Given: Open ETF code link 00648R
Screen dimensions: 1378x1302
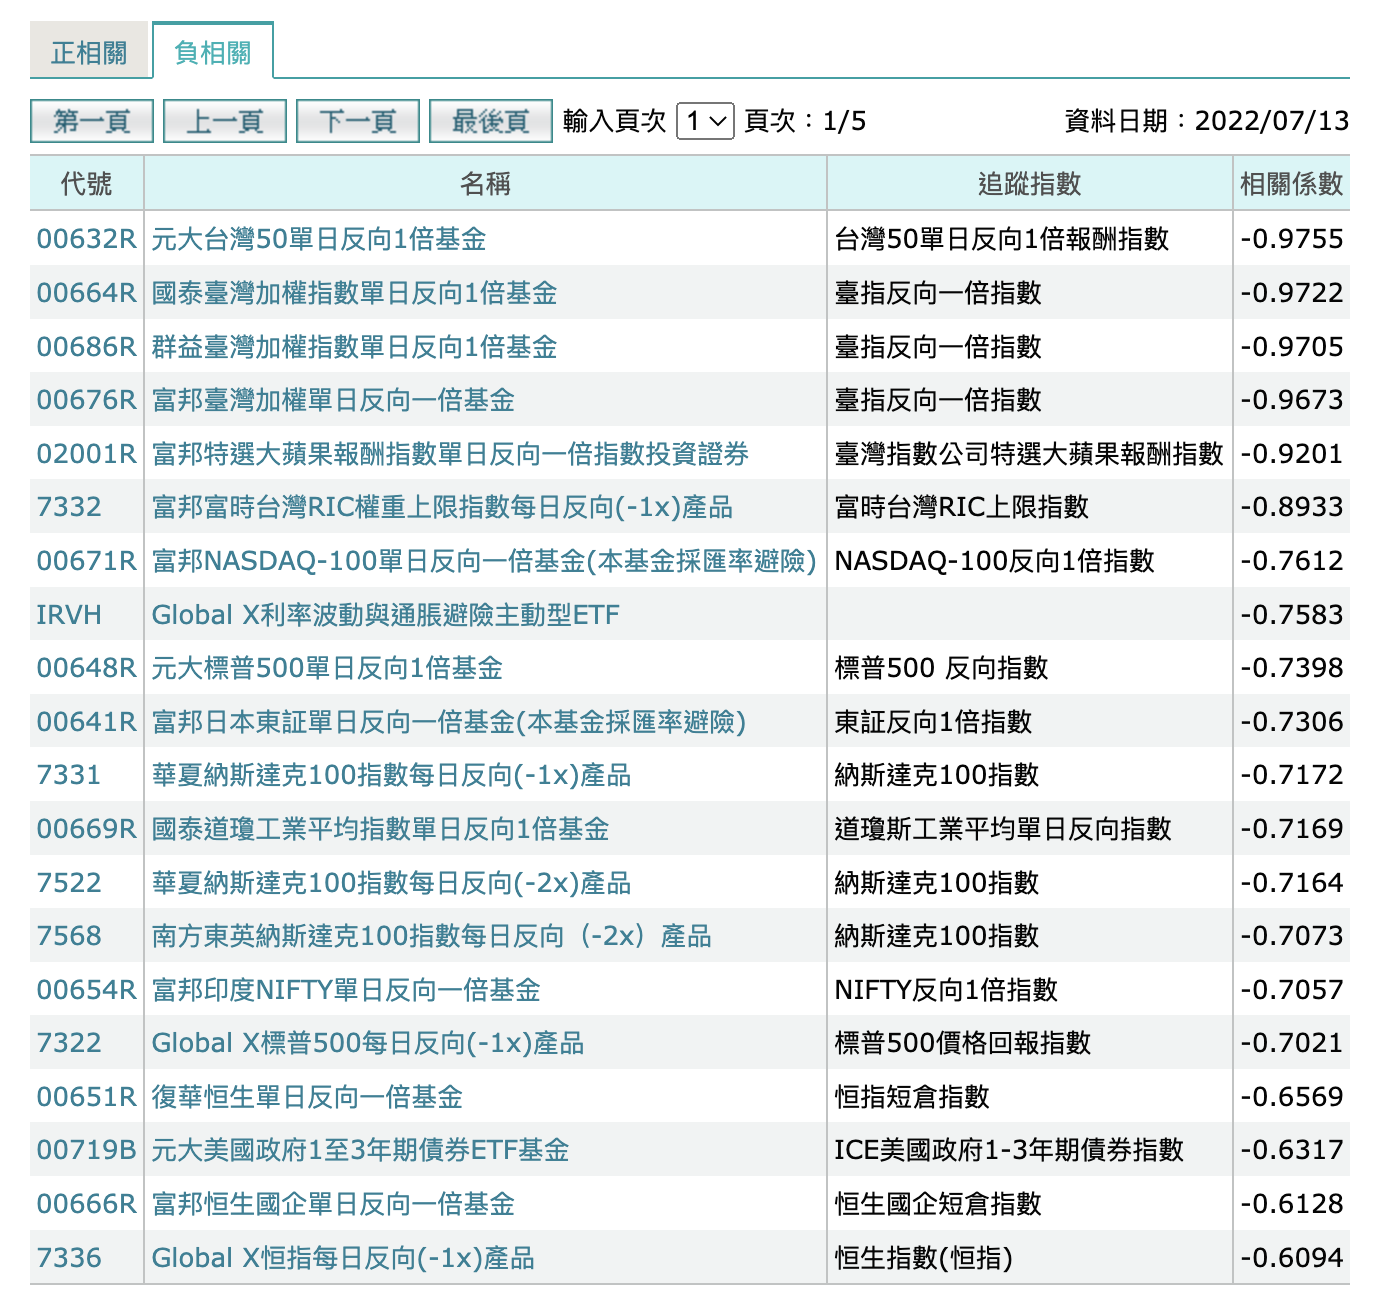Looking at the screenshot, I should [86, 668].
